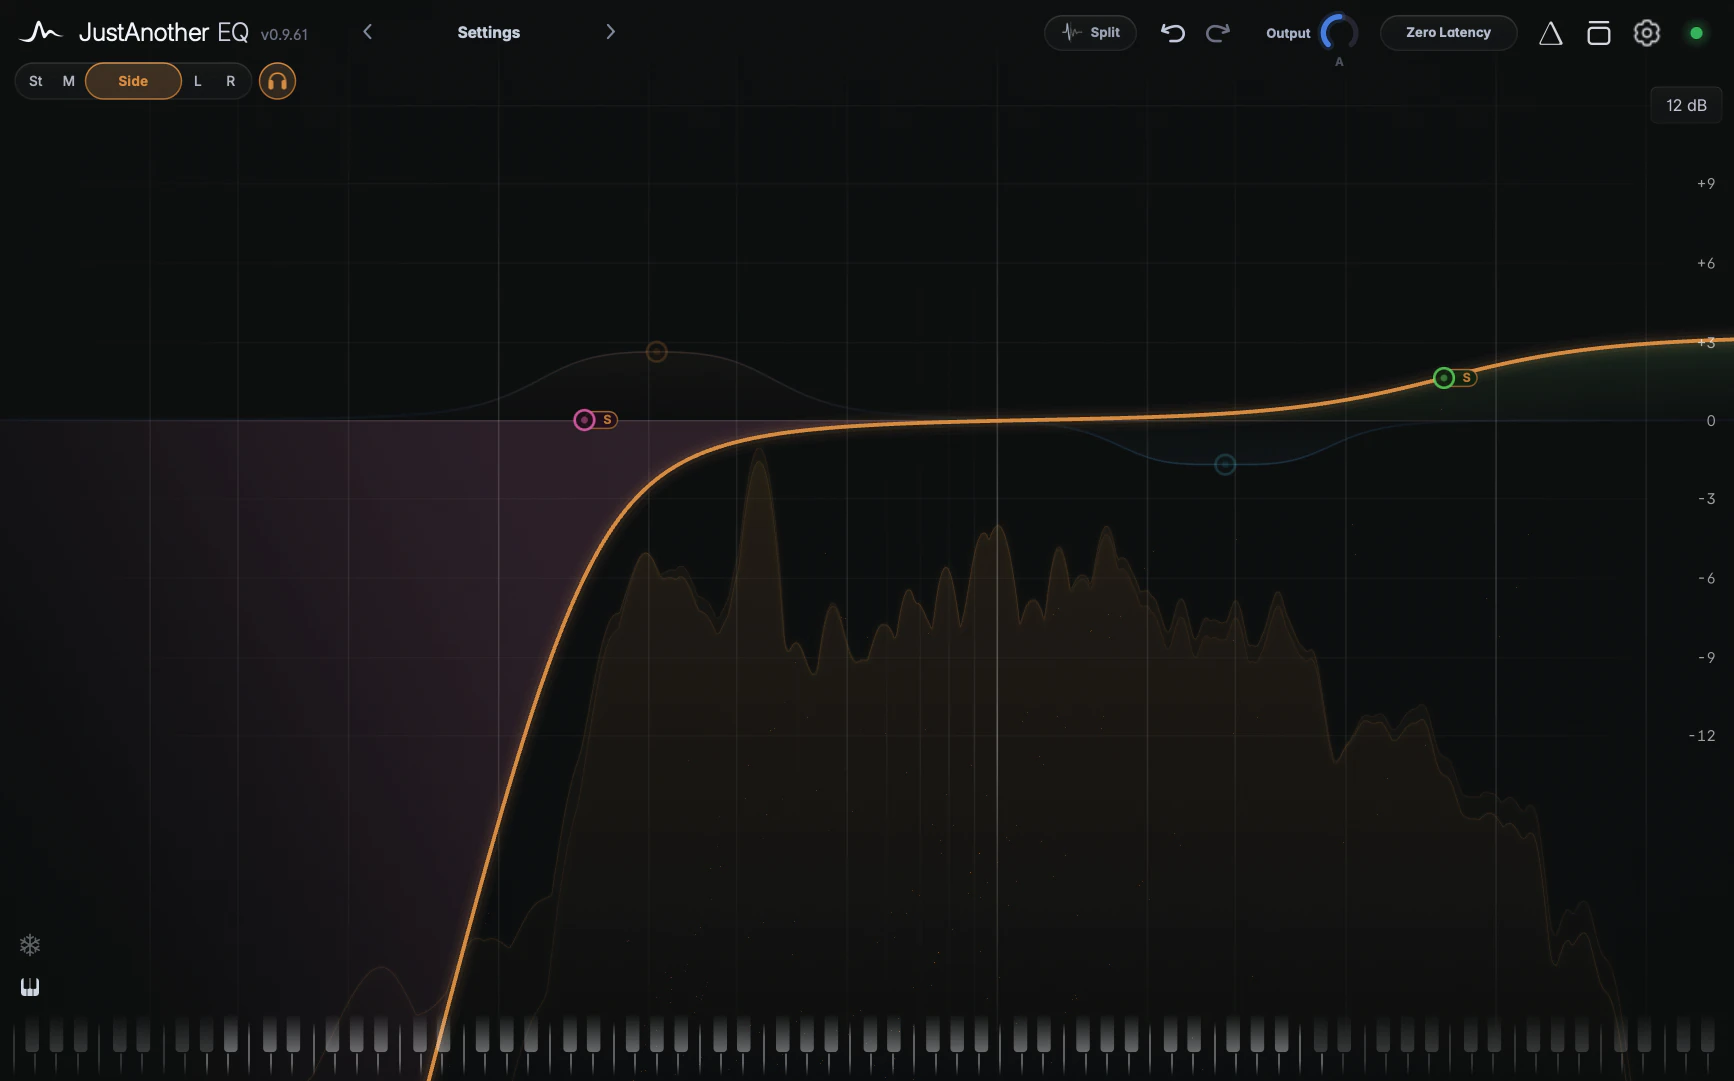Switch to Mid (M) channel mode
This screenshot has width=1734, height=1081.
pos(69,81)
